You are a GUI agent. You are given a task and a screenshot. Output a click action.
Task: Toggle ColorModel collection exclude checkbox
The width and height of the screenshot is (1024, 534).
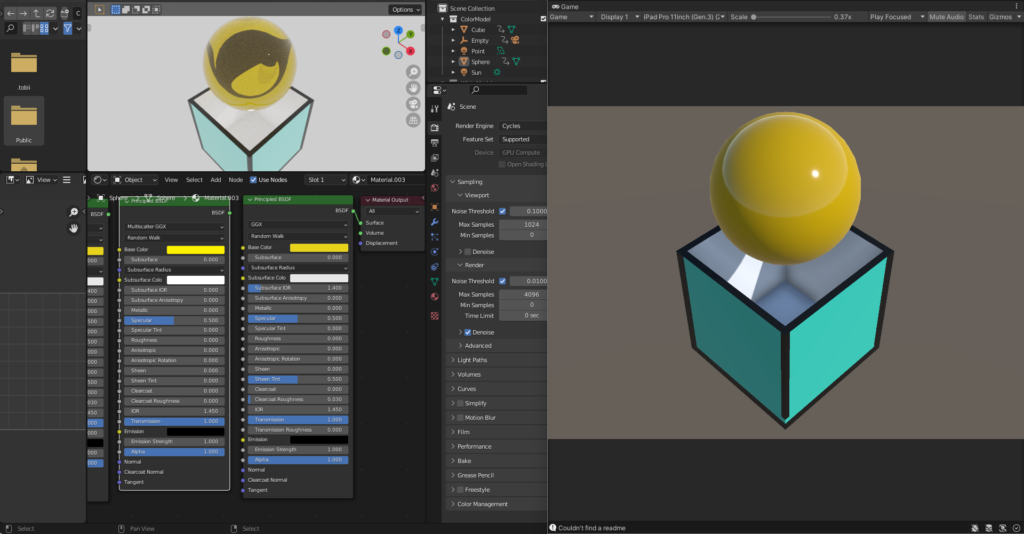tap(543, 19)
